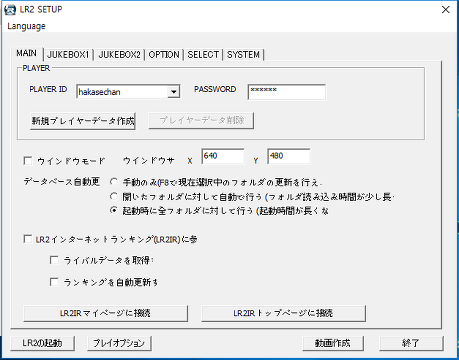Open プレイオプション button
The image size is (459, 360).
[119, 343]
